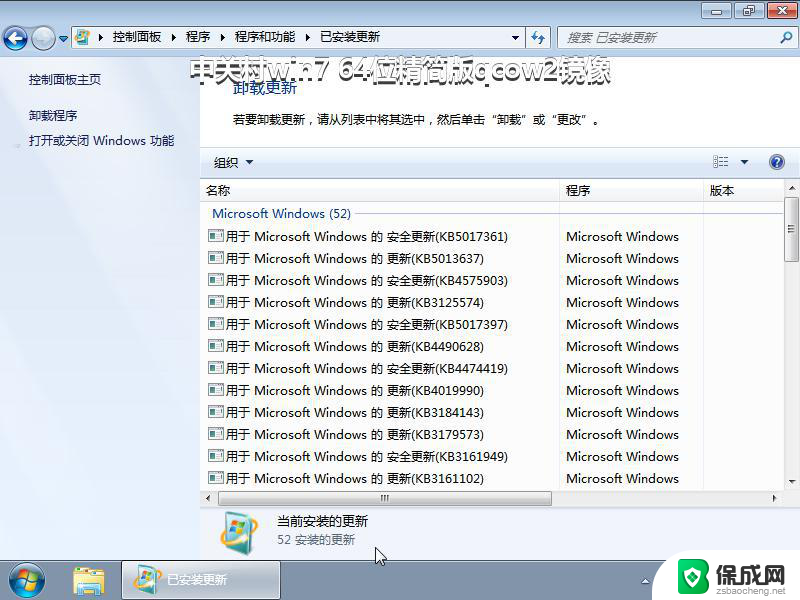Click the search magnifier icon
800x600 pixels.
click(786, 37)
